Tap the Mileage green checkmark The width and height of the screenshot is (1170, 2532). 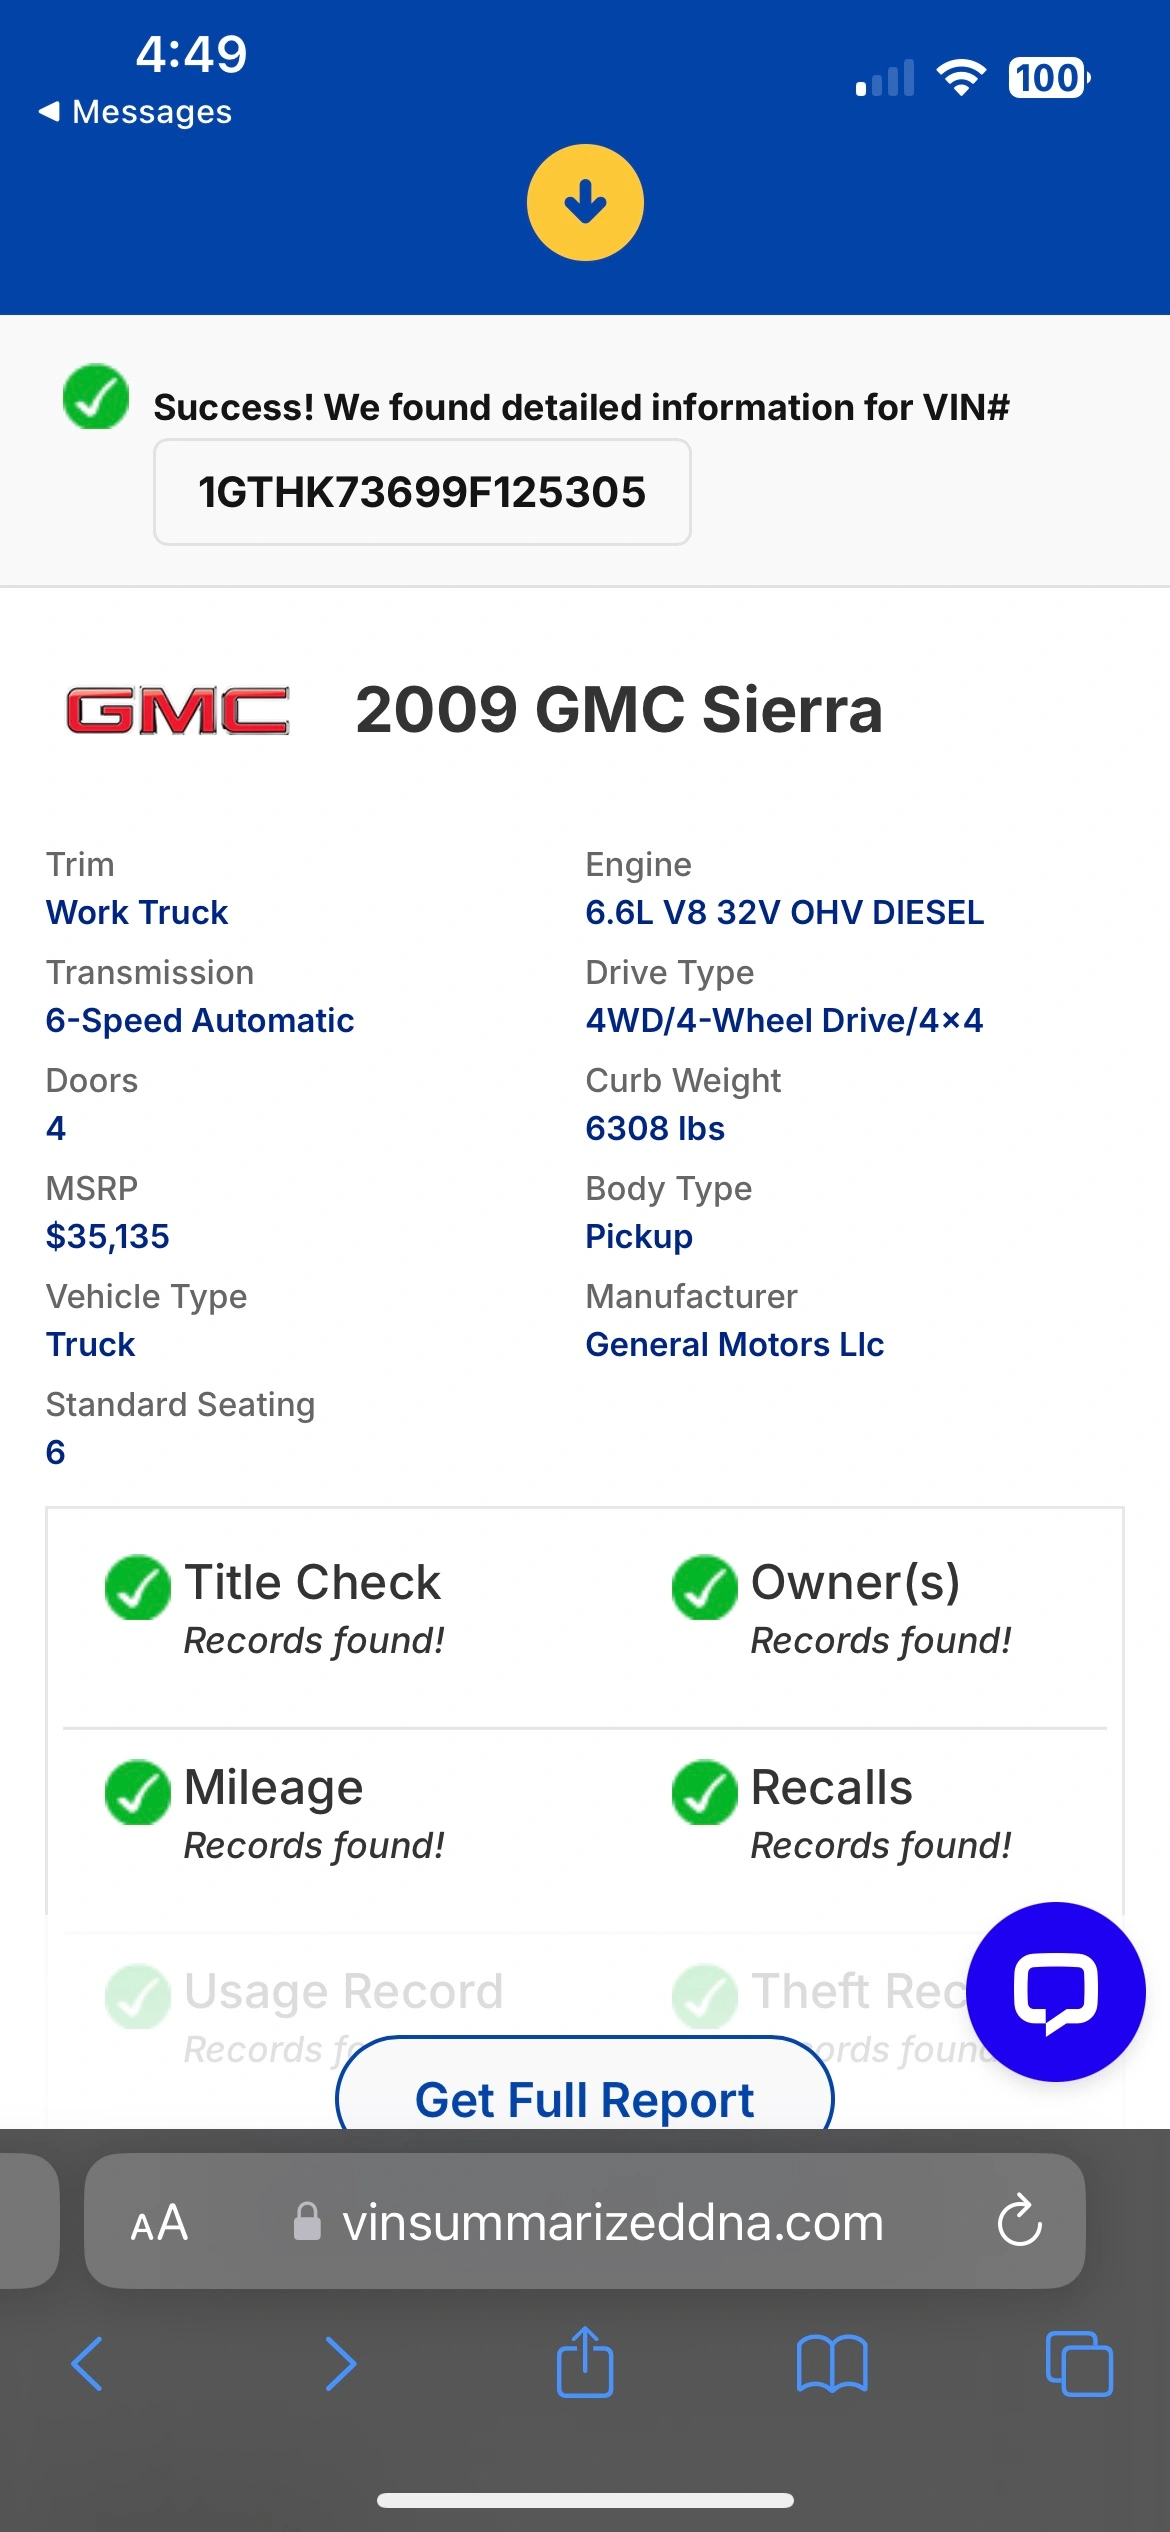pyautogui.click(x=137, y=1792)
